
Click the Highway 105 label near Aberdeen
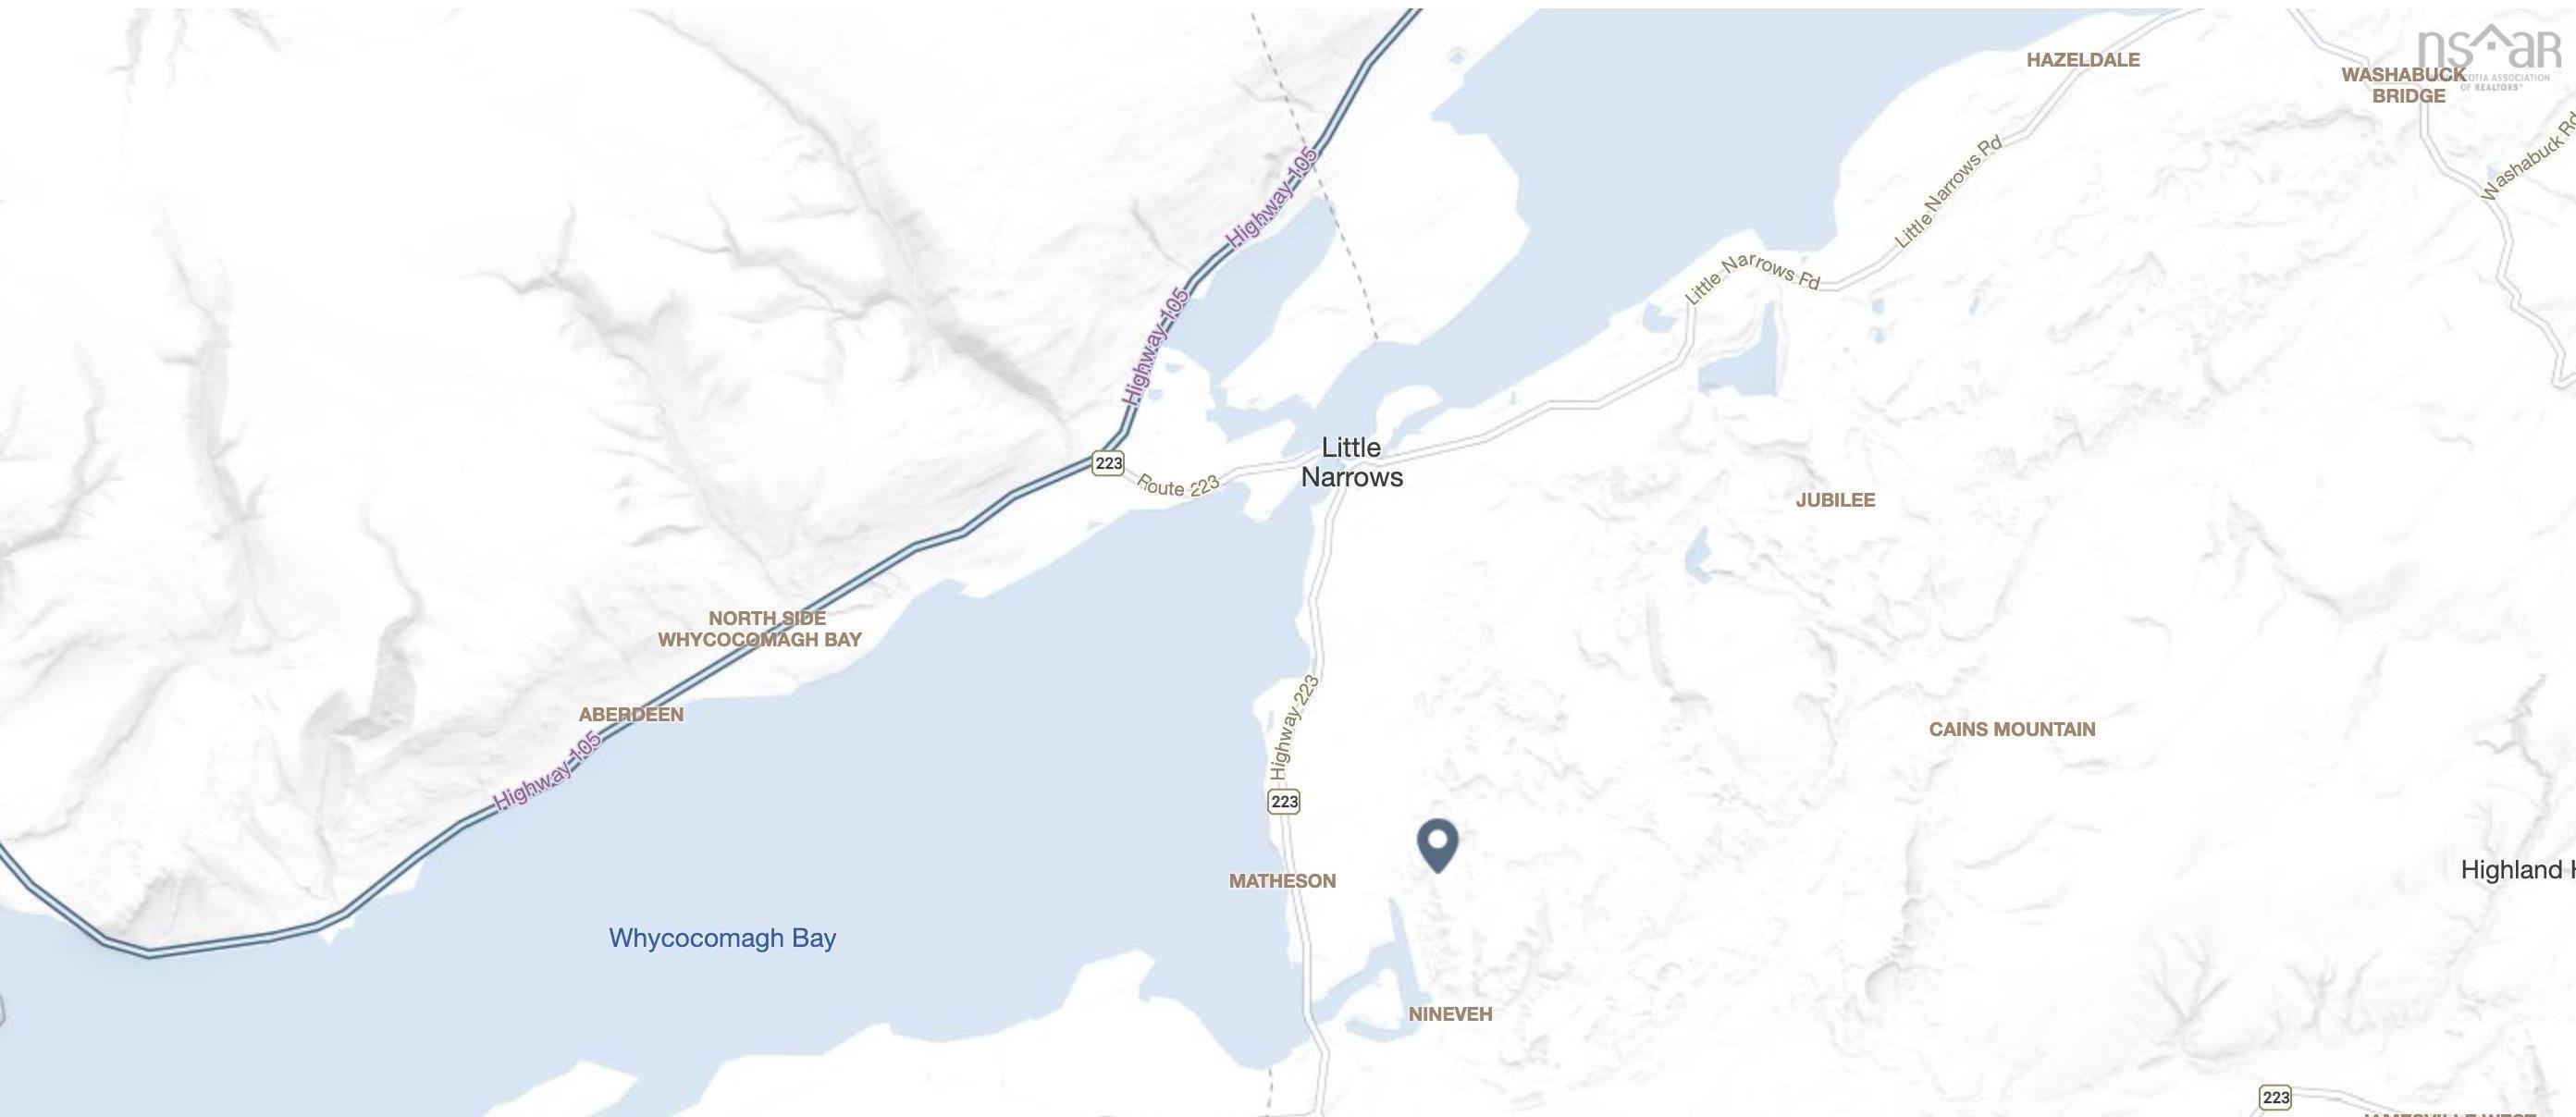tap(547, 771)
